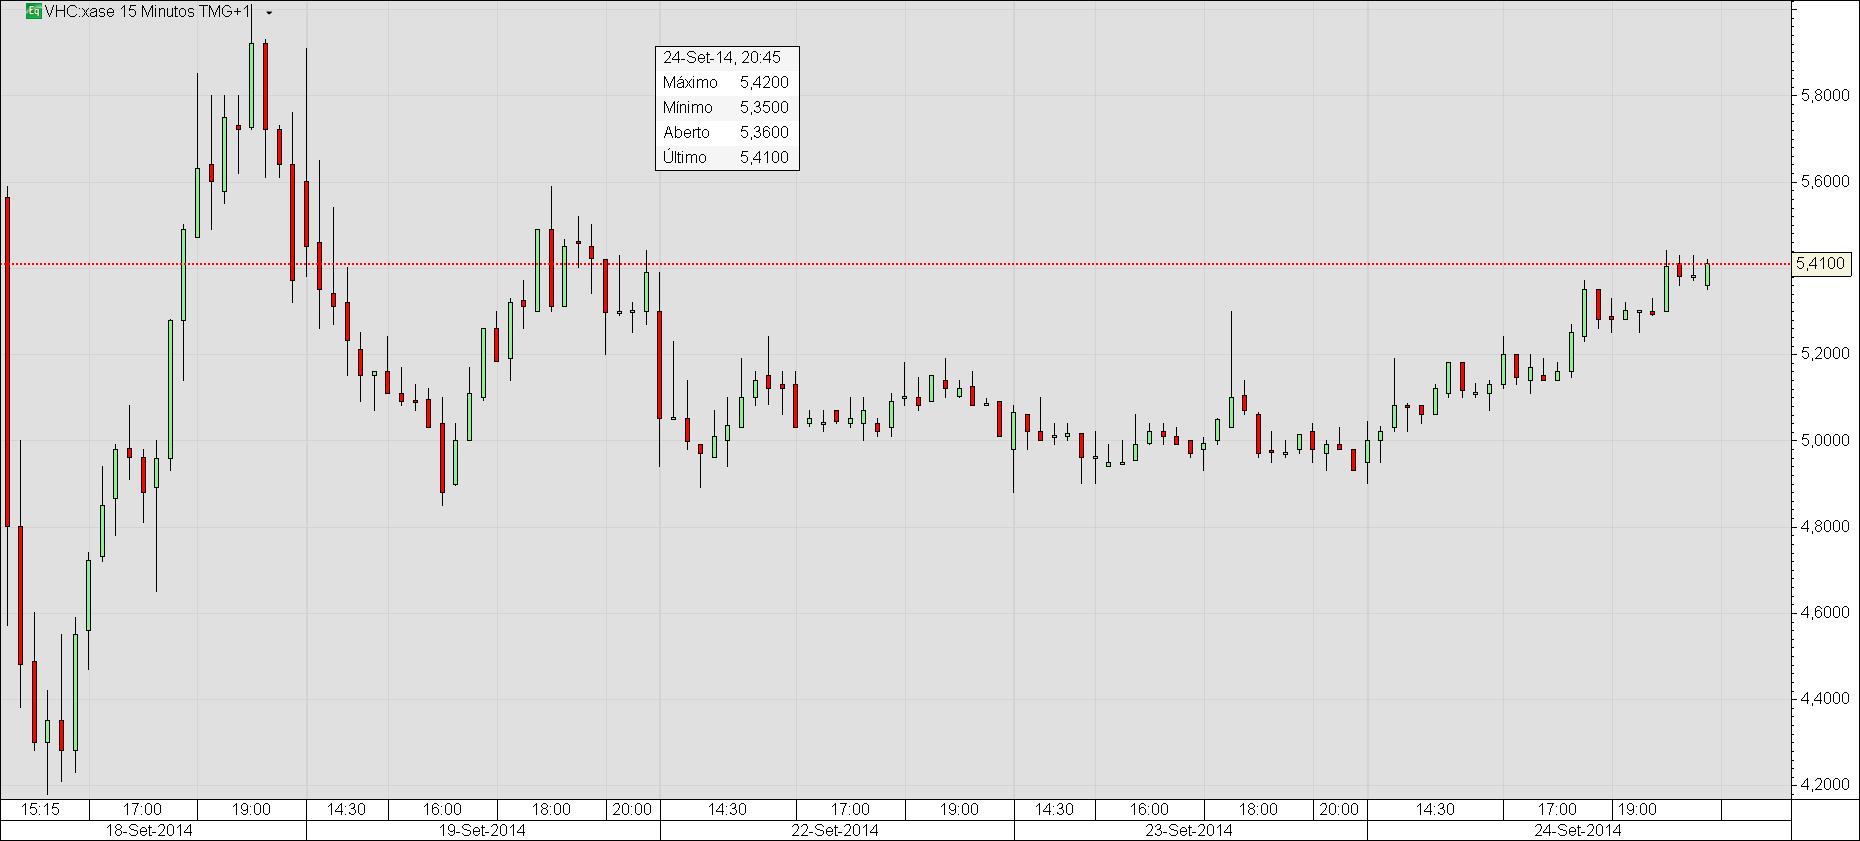
Task: Click the 18:00 time label above 23-Set-2014
Action: pos(1258,809)
